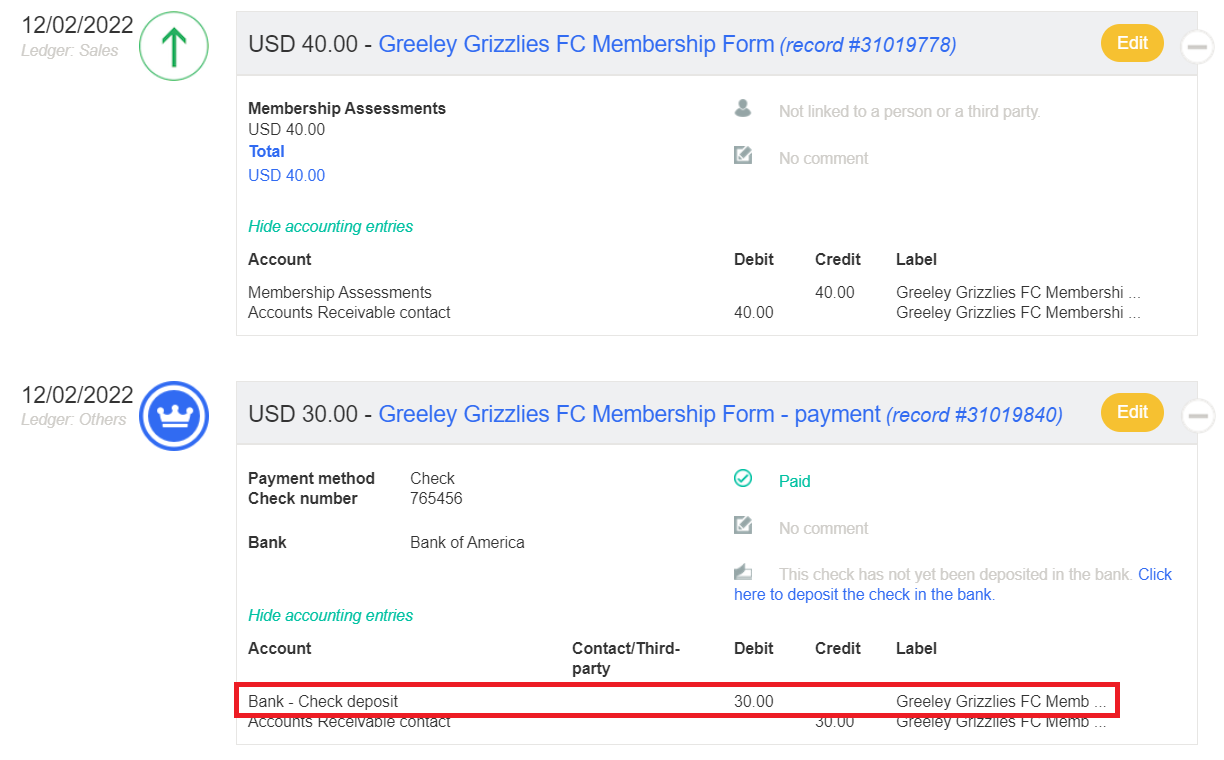Click the comment icon in the payment entry
The image size is (1224, 760).
pyautogui.click(x=743, y=525)
